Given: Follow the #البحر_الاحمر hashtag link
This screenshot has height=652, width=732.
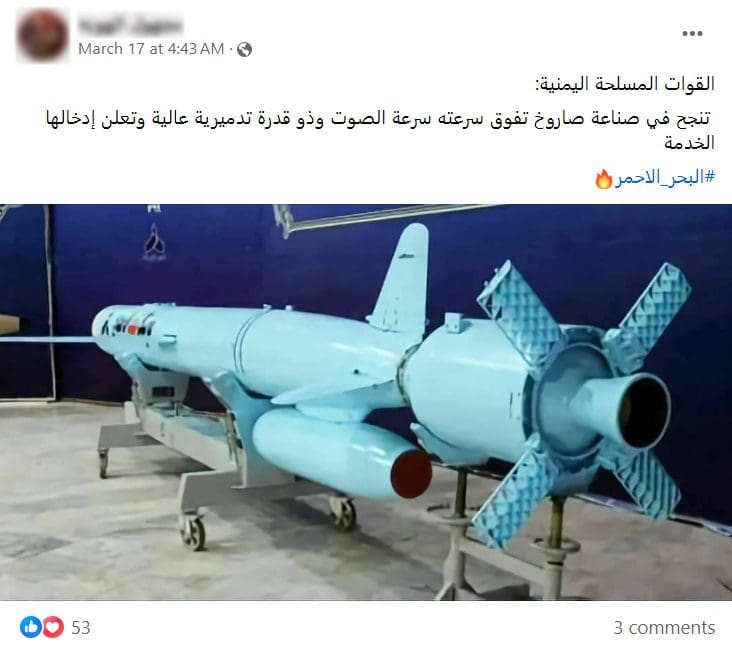Looking at the screenshot, I should point(664,178).
